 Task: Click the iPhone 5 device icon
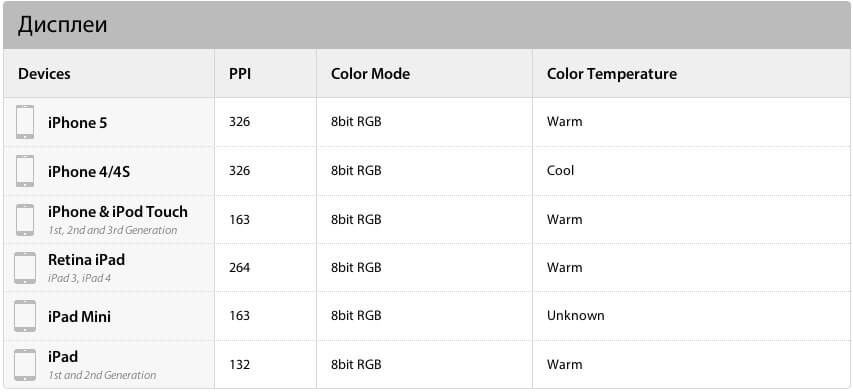[25, 122]
